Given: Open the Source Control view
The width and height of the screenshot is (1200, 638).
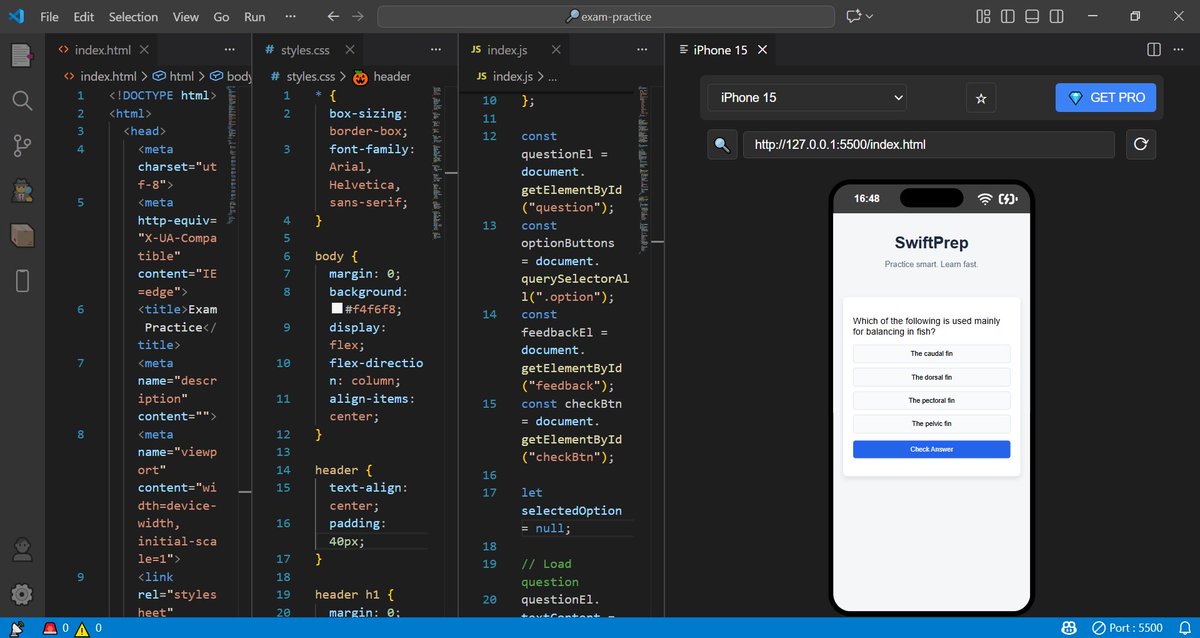Looking at the screenshot, I should [x=22, y=146].
